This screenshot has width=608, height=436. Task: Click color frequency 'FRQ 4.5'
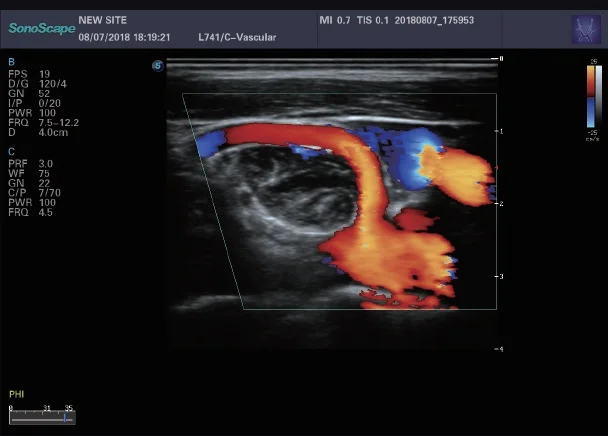point(30,212)
